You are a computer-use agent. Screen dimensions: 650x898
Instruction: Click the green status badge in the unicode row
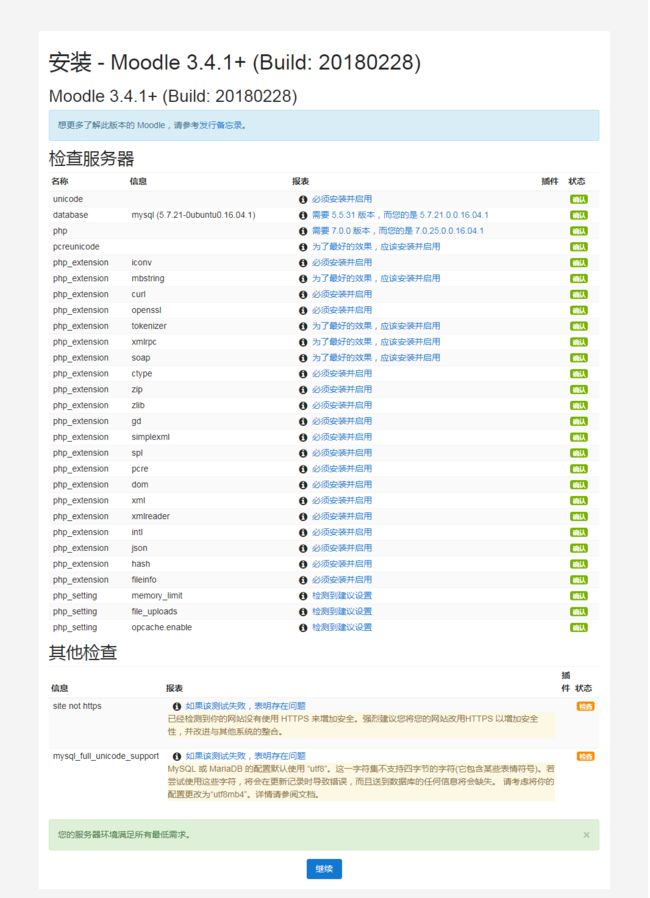coord(578,199)
